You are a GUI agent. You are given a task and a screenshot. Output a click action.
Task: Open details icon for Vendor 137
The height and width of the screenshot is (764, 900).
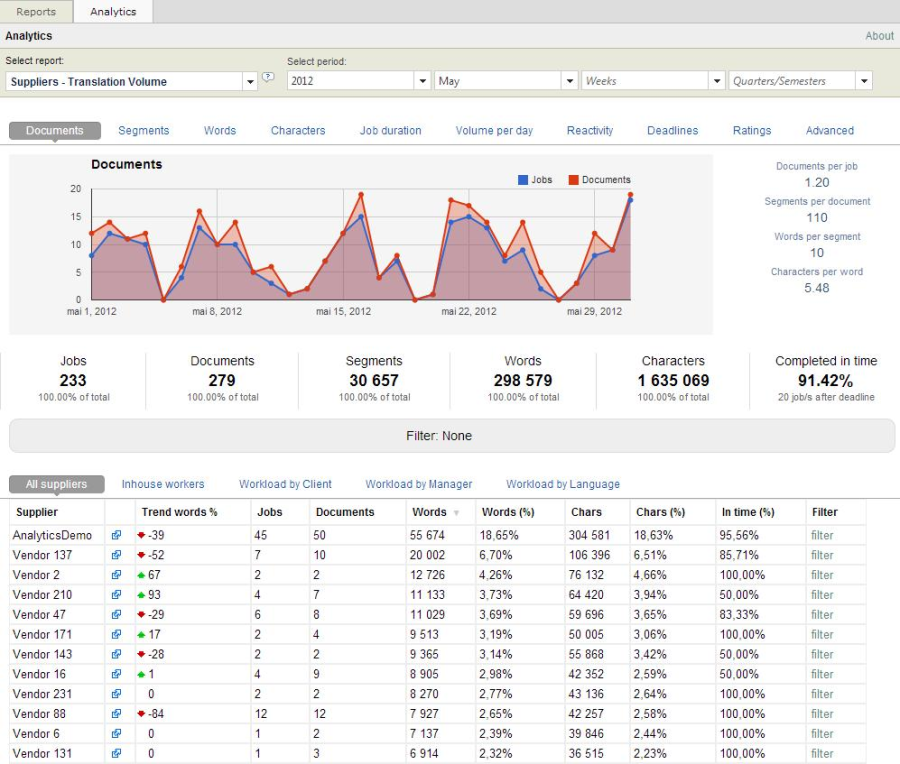tap(116, 556)
